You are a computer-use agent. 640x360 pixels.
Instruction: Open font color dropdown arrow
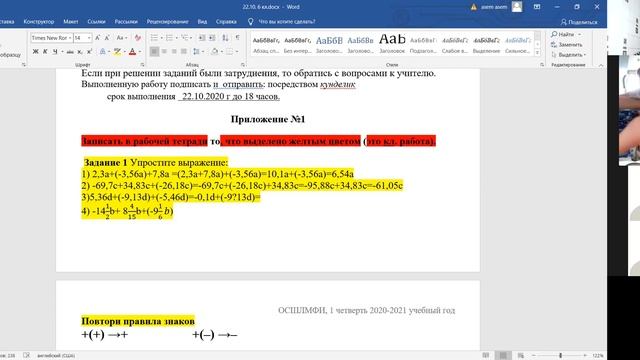coord(140,52)
